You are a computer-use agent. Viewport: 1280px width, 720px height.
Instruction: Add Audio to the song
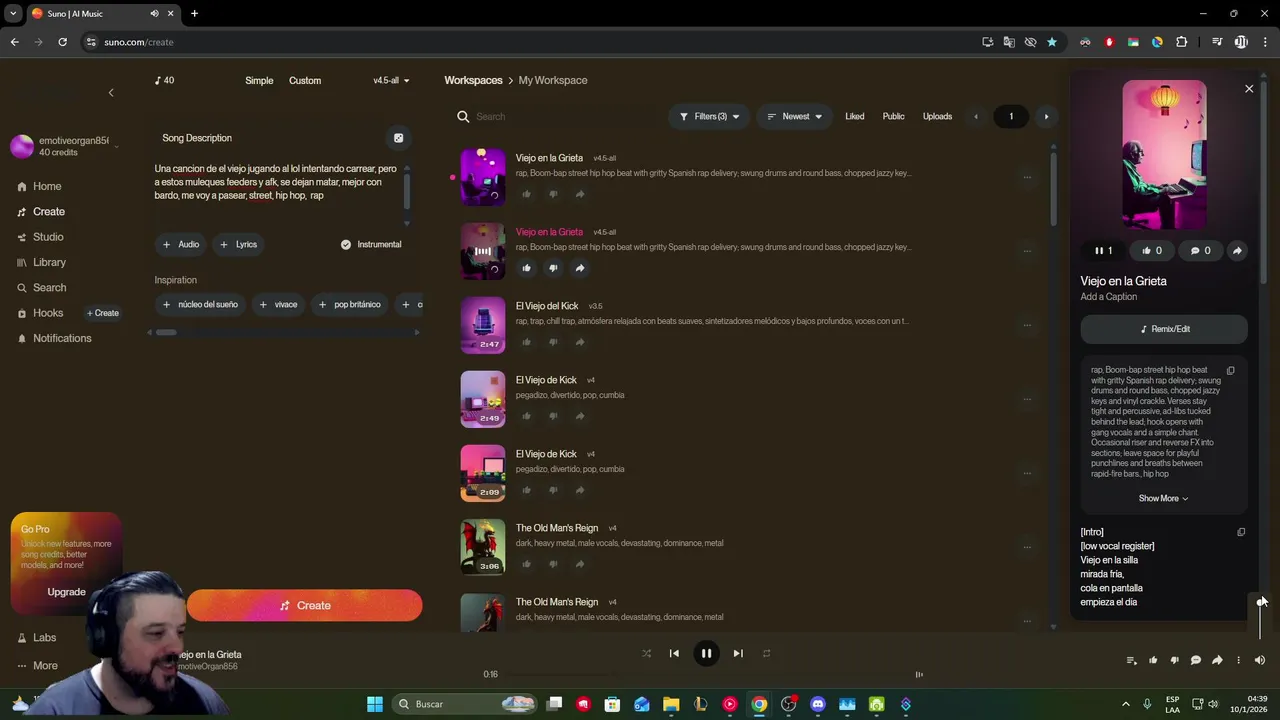point(181,244)
